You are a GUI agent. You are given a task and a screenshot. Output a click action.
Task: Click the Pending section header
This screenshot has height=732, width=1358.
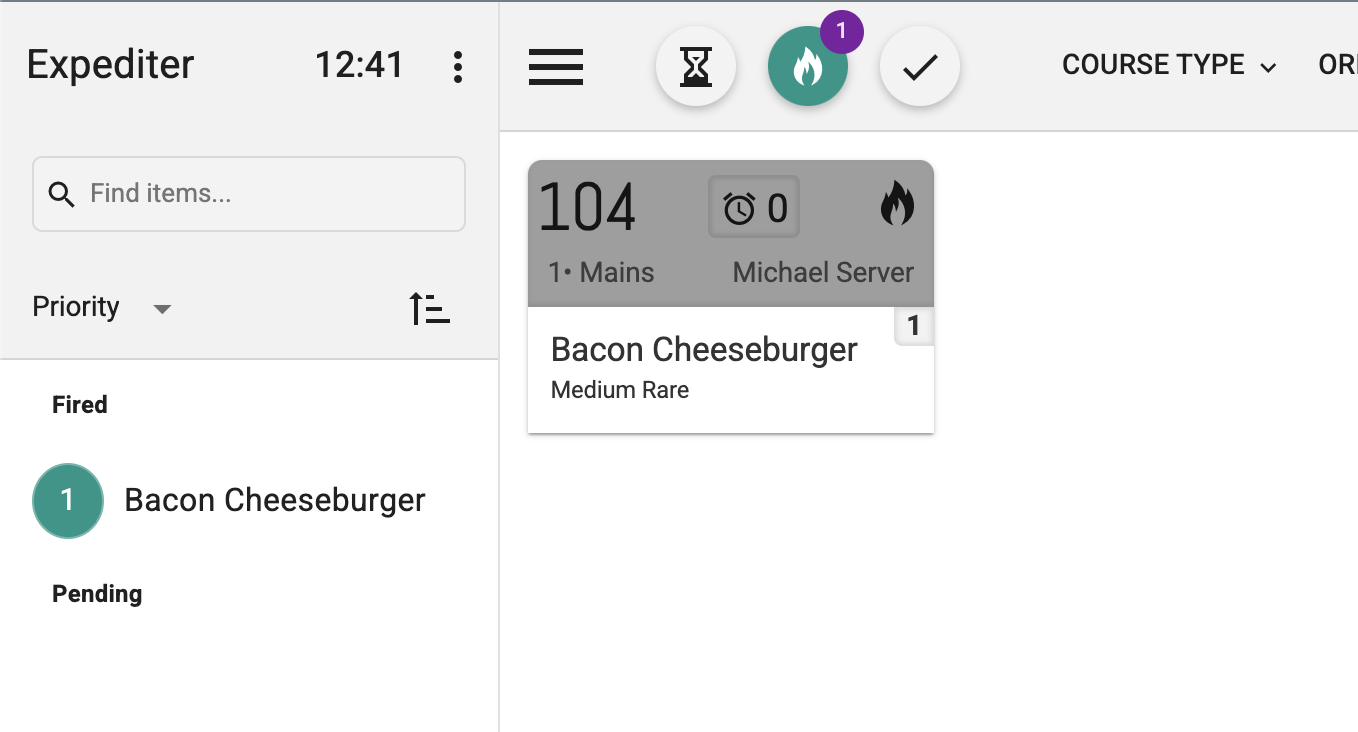(97, 594)
